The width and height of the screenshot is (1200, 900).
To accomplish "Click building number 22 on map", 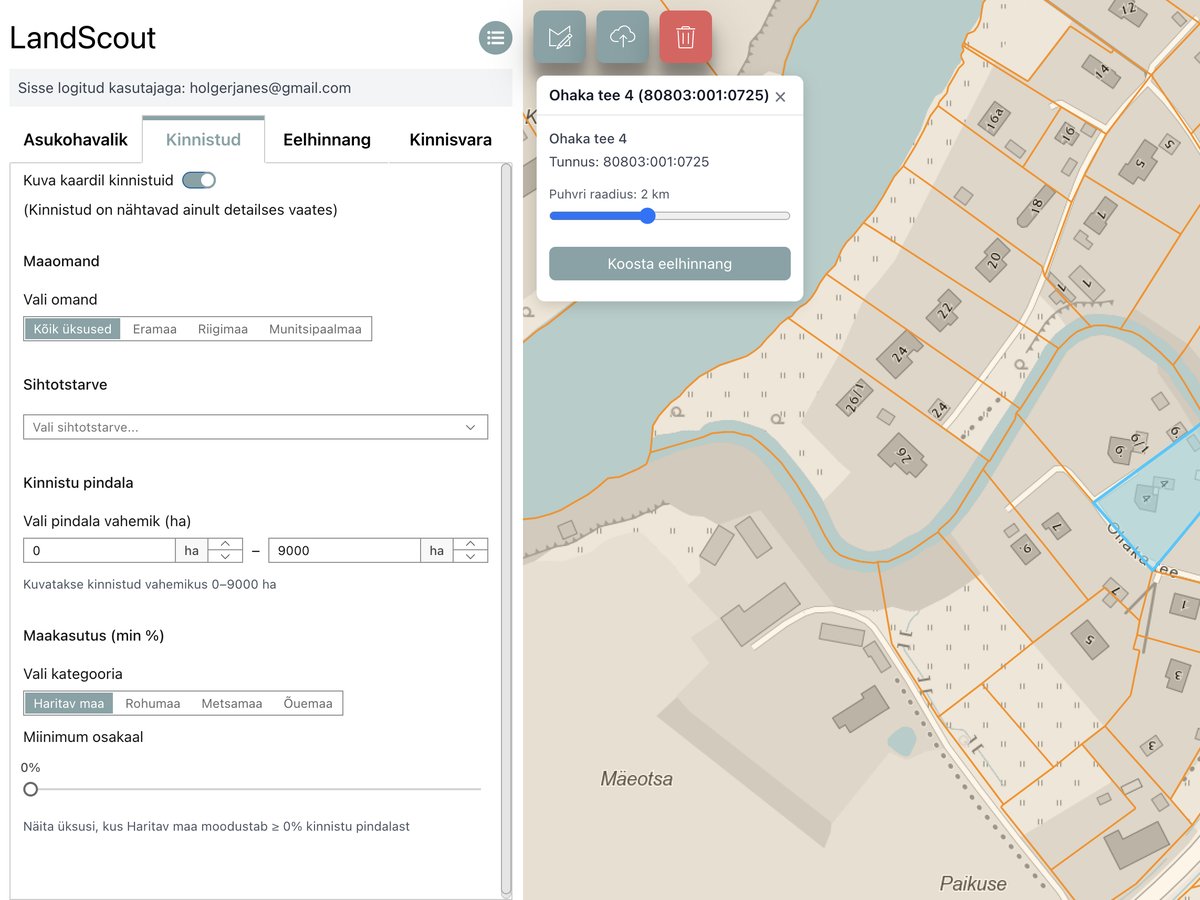I will [944, 310].
